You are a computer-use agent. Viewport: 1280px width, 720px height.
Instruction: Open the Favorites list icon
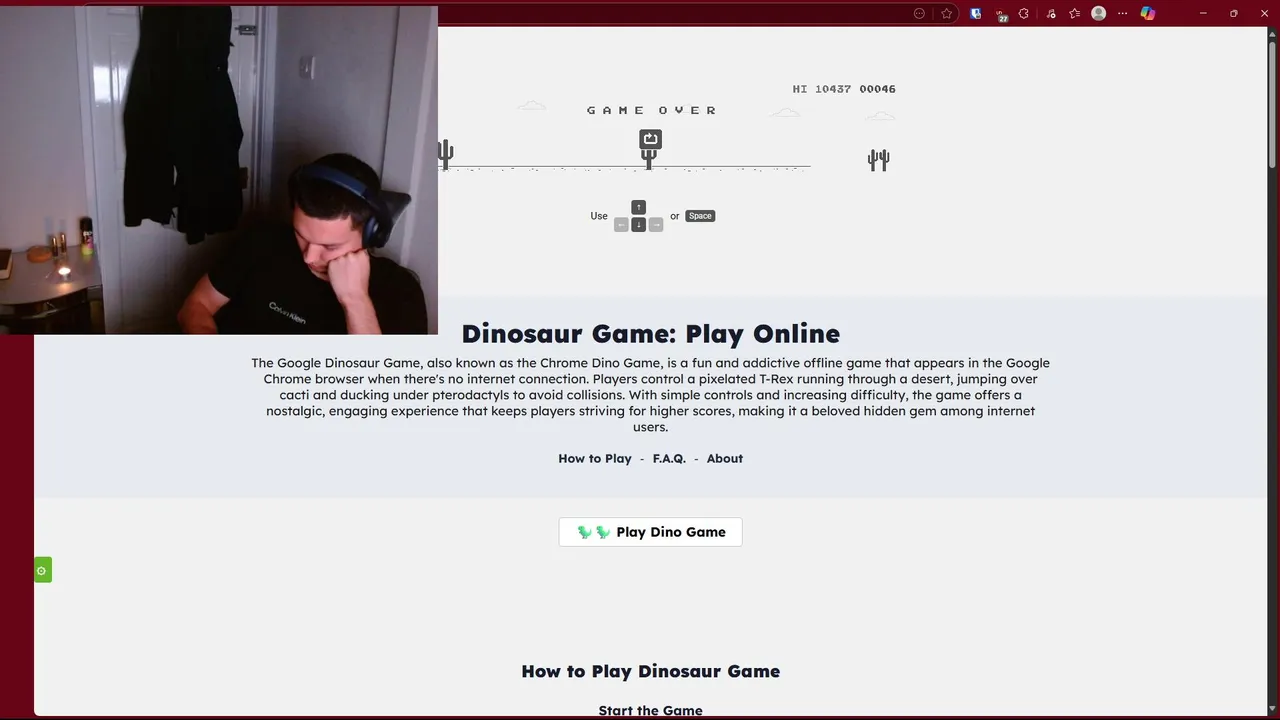1075,13
